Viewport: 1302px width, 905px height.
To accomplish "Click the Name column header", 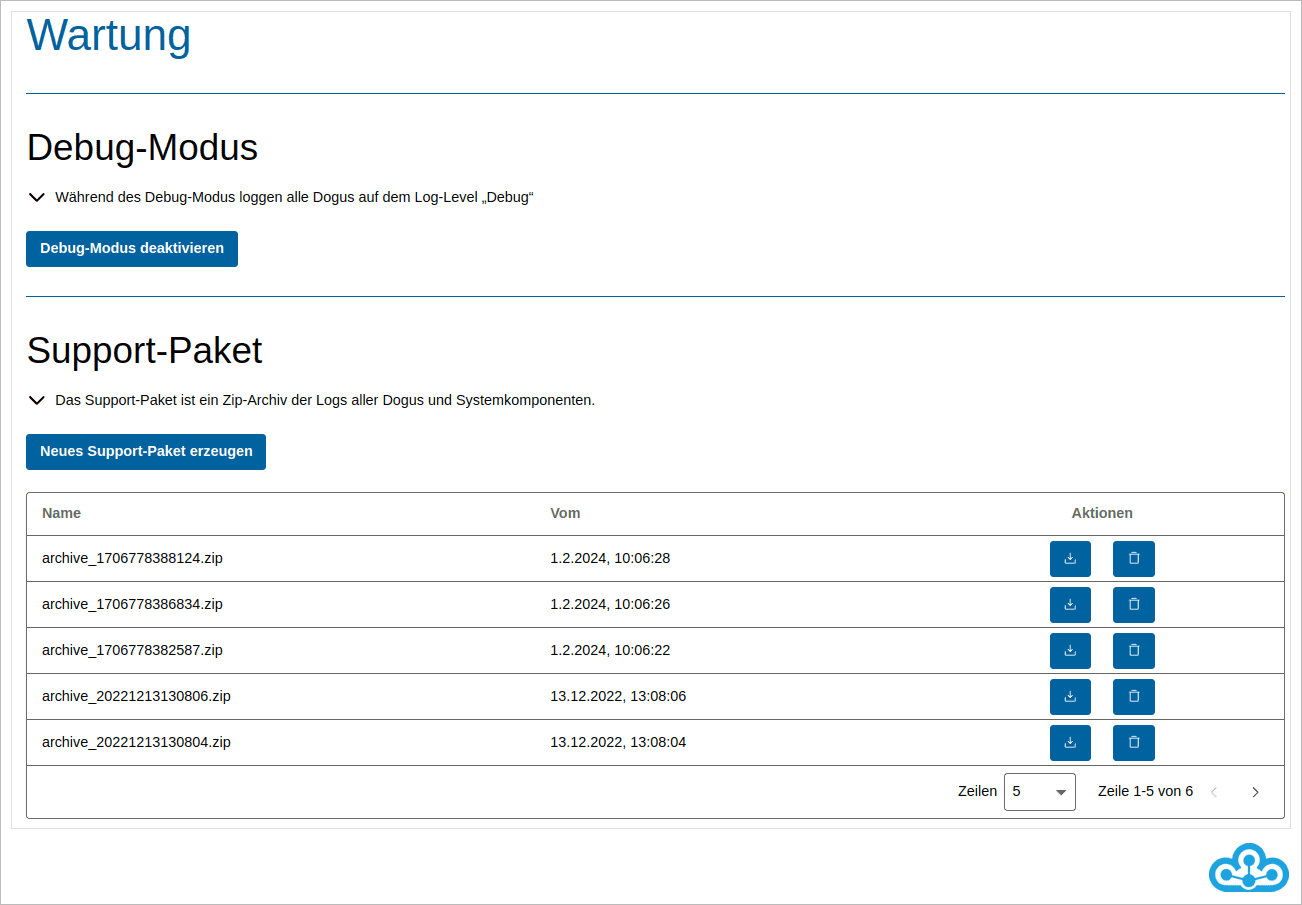I will (x=62, y=513).
